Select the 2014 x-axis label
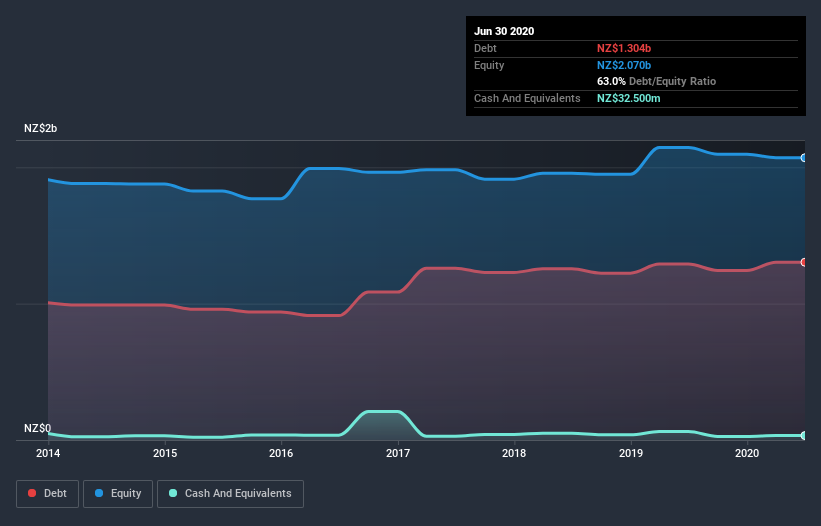Image resolution: width=821 pixels, height=526 pixels. click(48, 453)
